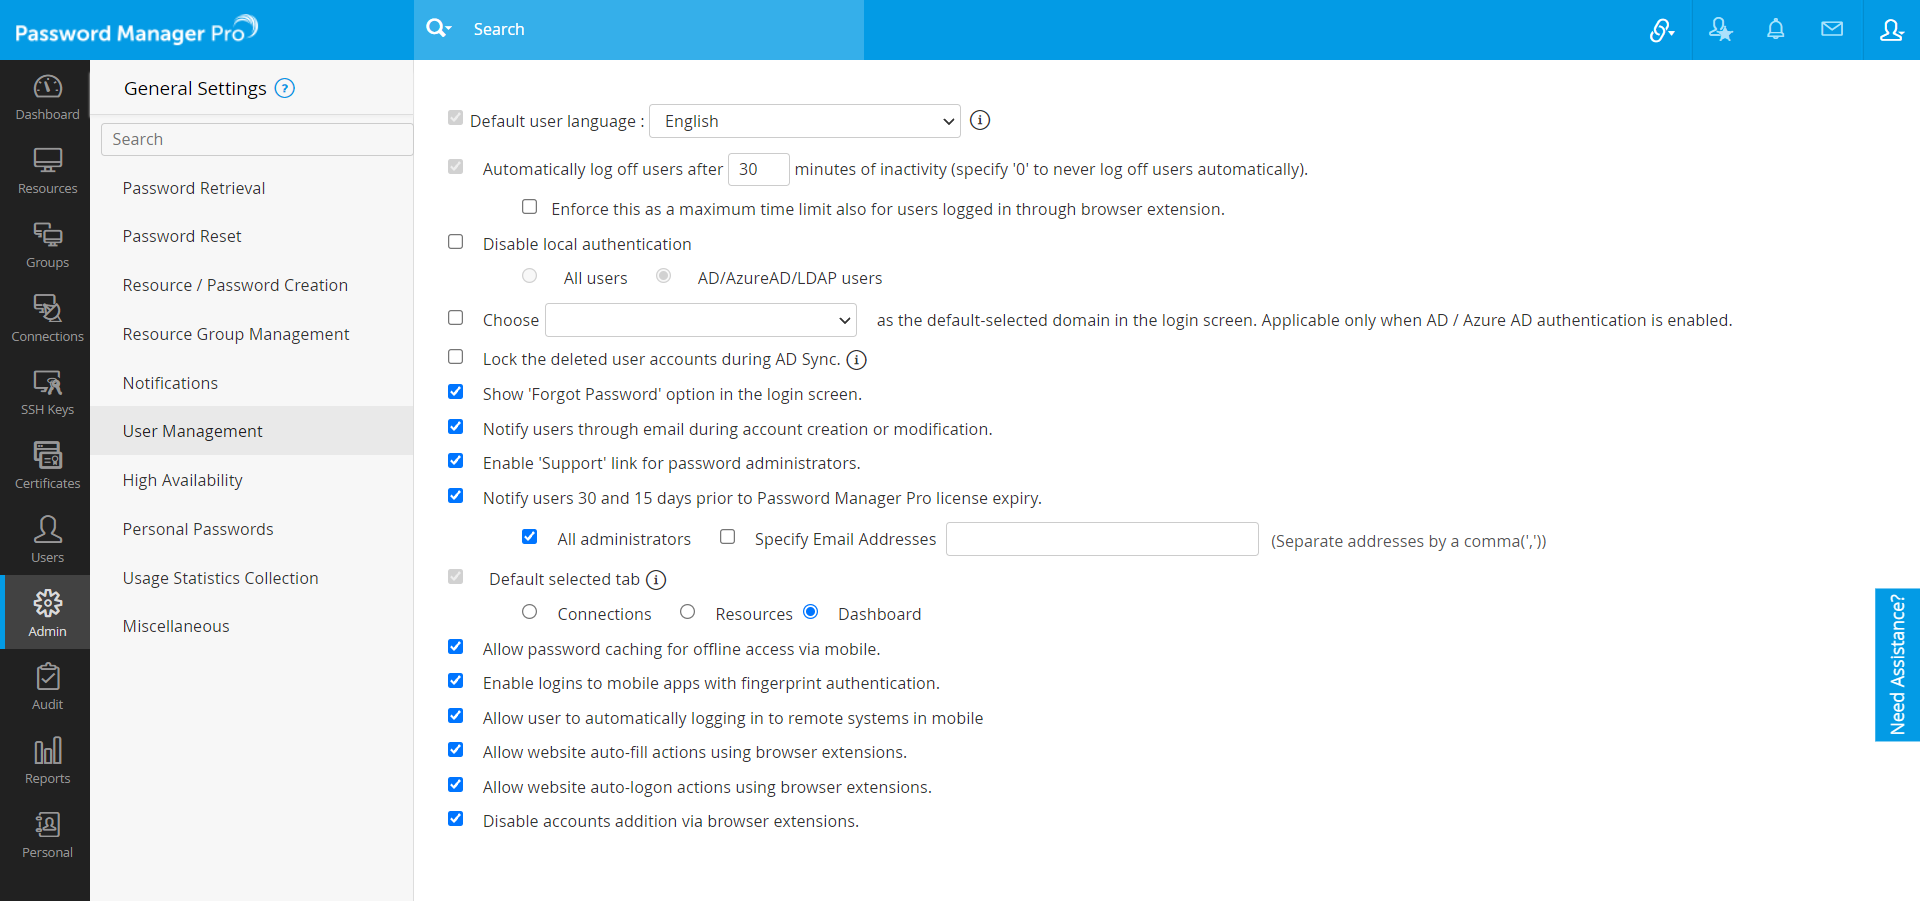1920x901 pixels.
Task: Enable Disable local authentication checkbox
Action: click(456, 242)
